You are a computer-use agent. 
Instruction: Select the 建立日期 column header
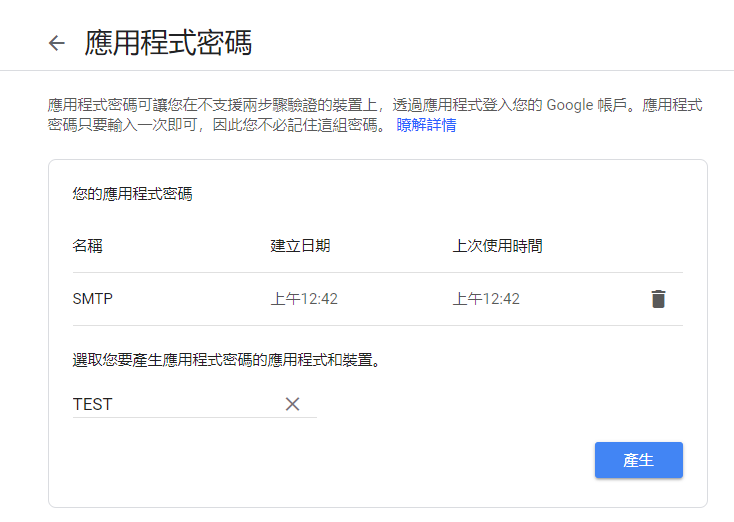[300, 246]
